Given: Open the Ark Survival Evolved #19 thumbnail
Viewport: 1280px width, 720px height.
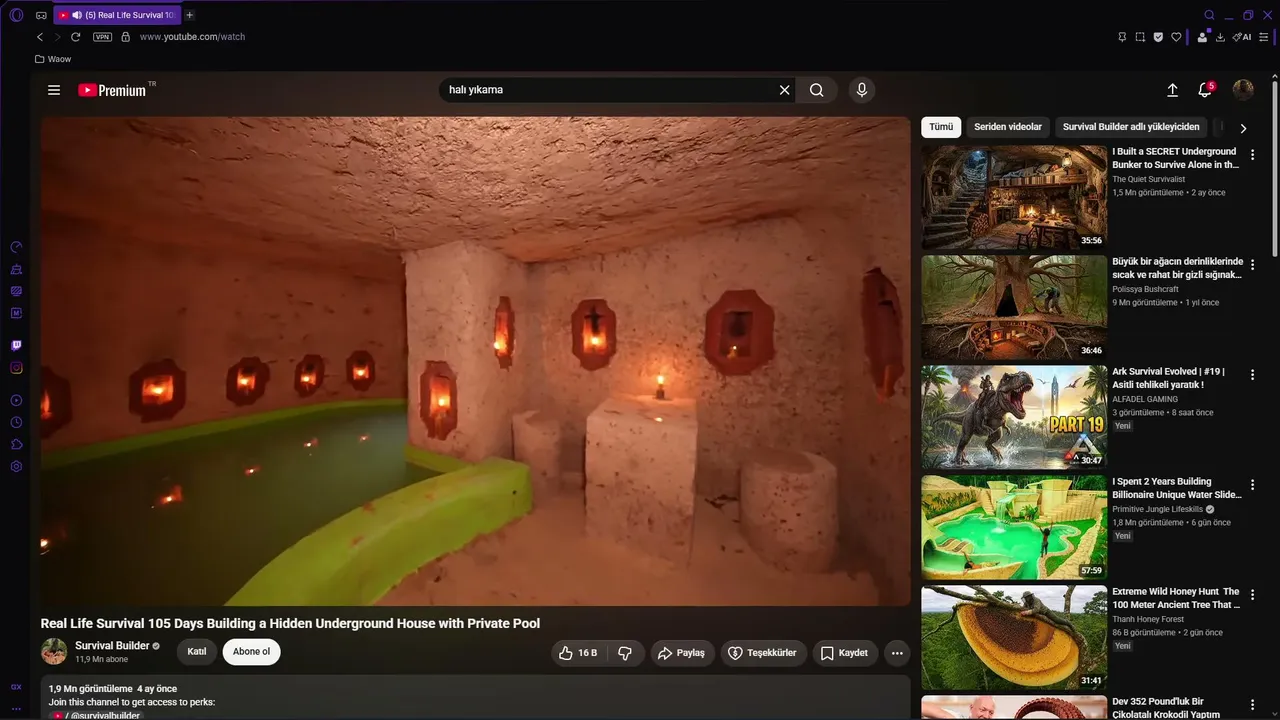Looking at the screenshot, I should point(1014,417).
